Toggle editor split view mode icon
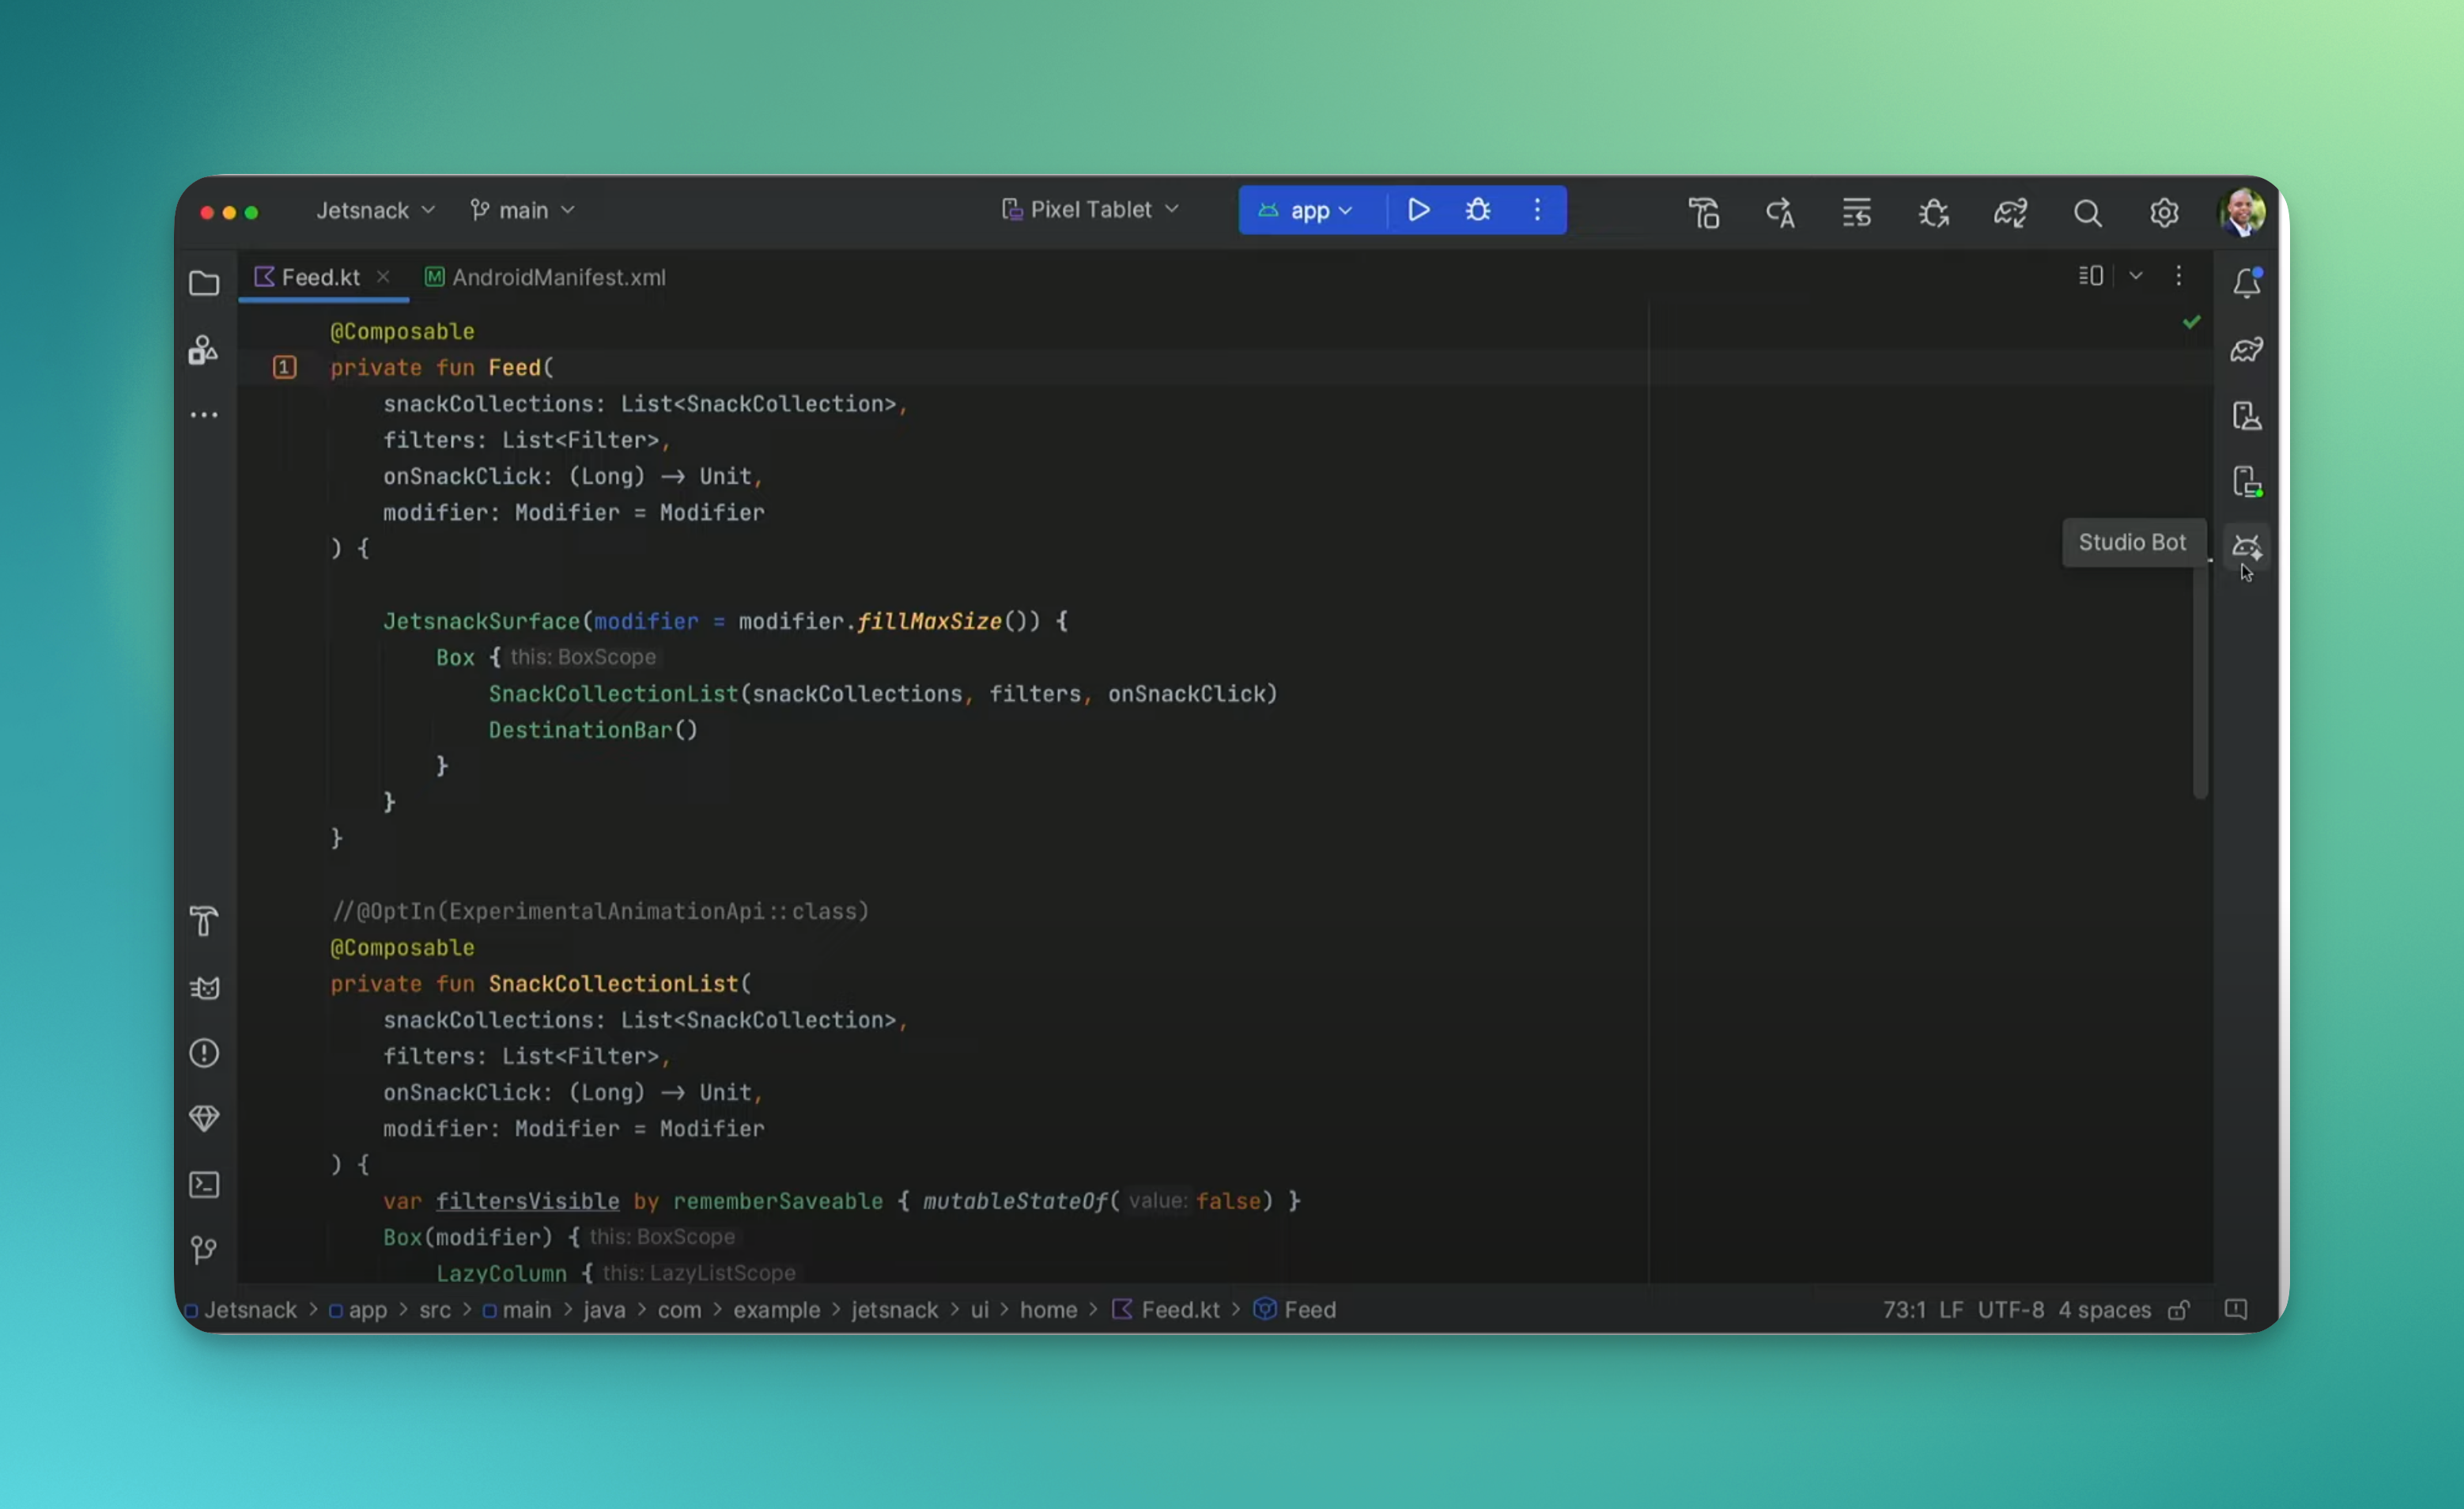This screenshot has height=1509, width=2464. 2091,276
